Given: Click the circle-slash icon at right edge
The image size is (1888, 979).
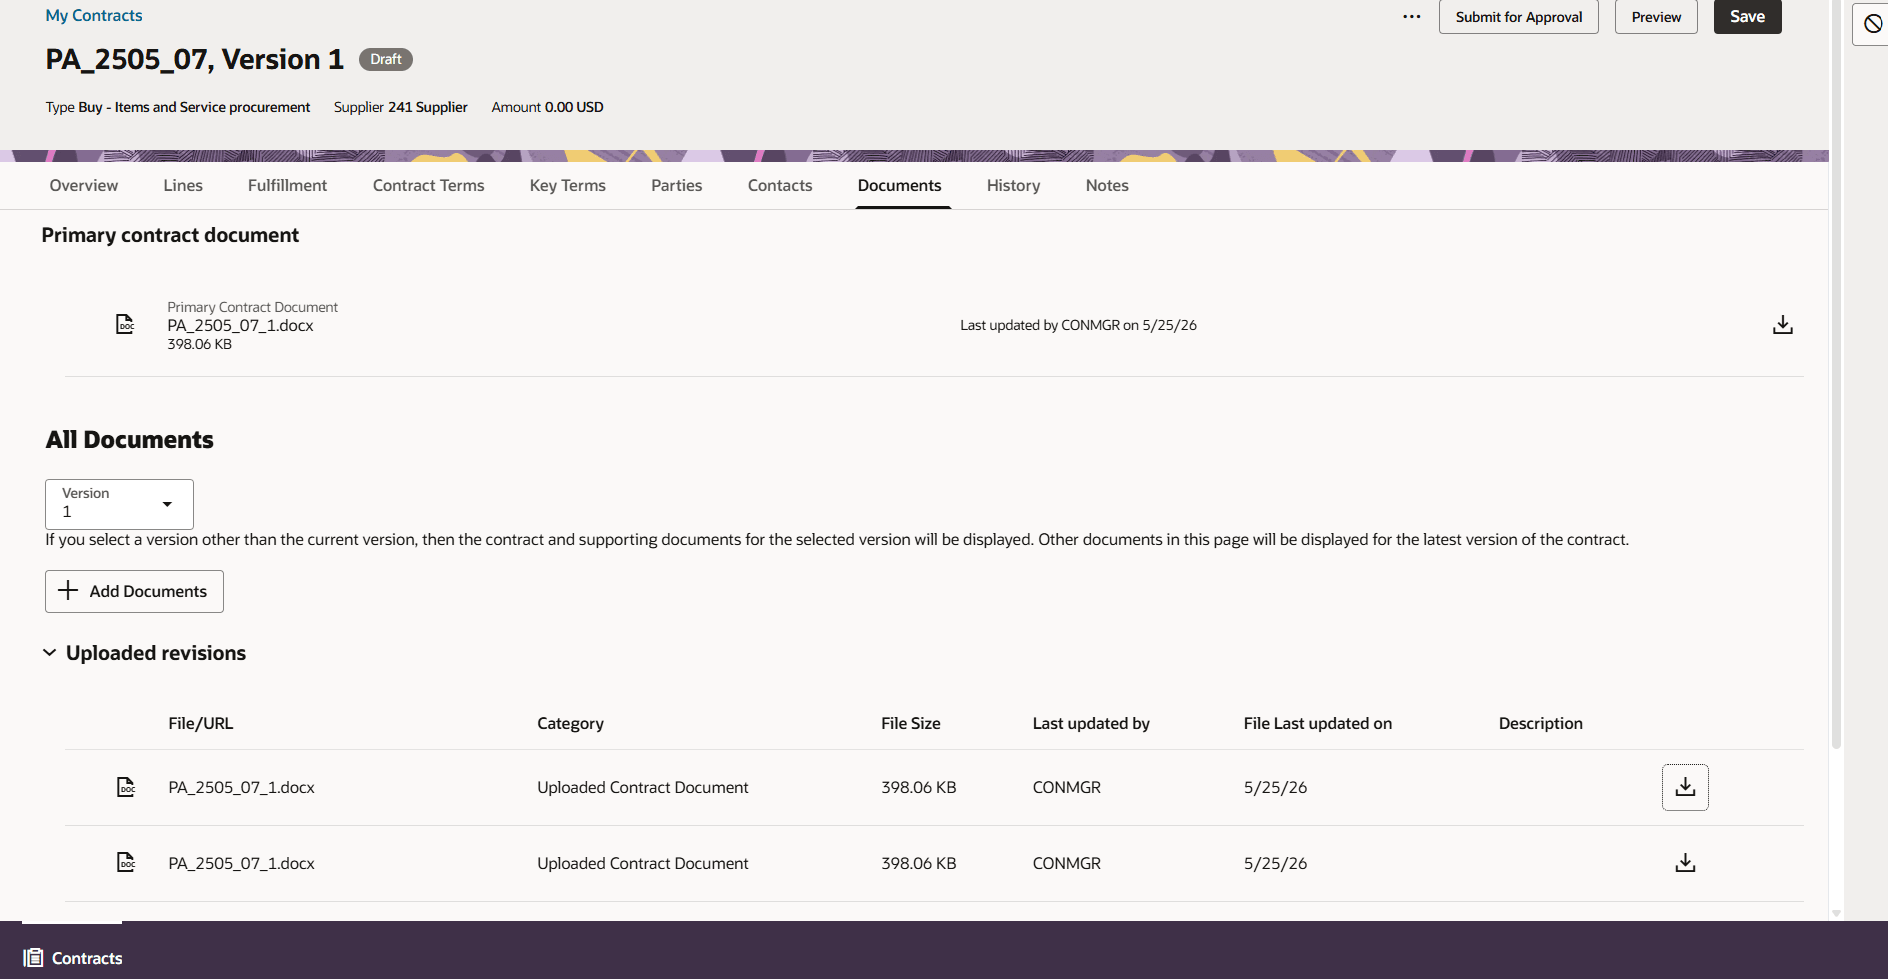Looking at the screenshot, I should coord(1873,24).
